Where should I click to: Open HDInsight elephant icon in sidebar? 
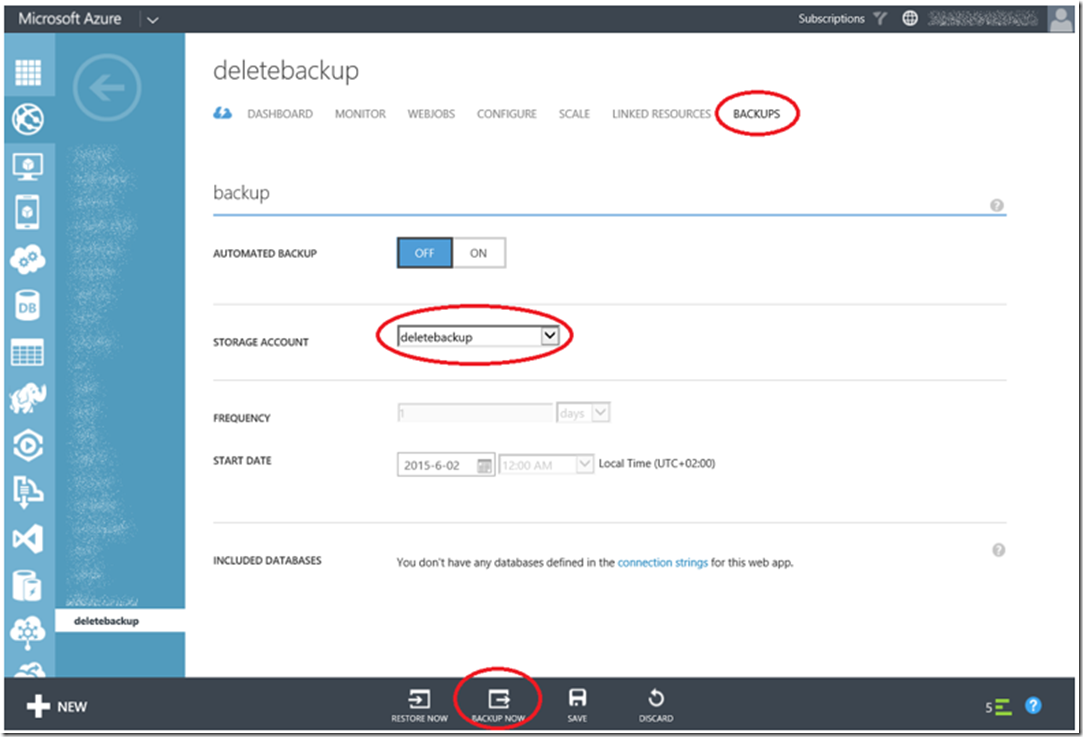[28, 399]
